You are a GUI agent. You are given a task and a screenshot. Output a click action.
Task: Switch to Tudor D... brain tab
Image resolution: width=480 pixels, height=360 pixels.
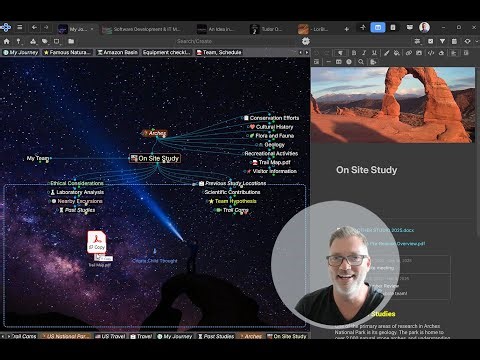(266, 29)
